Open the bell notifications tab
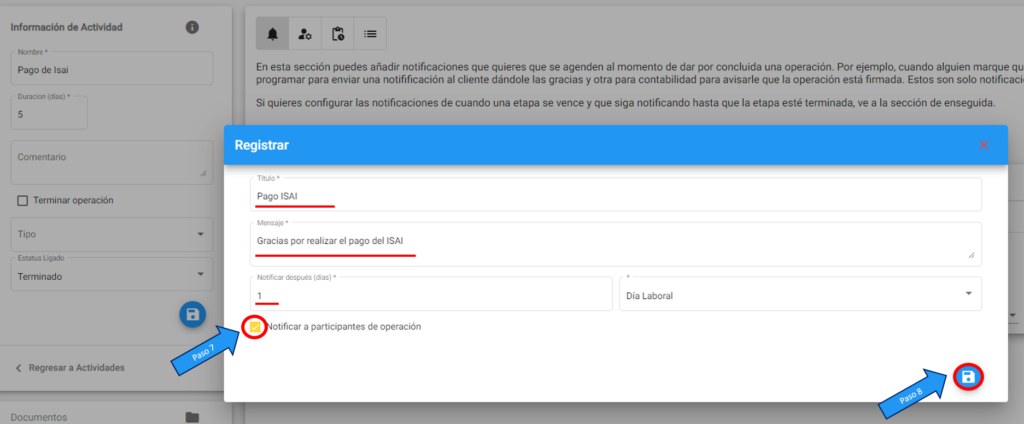 pos(272,34)
